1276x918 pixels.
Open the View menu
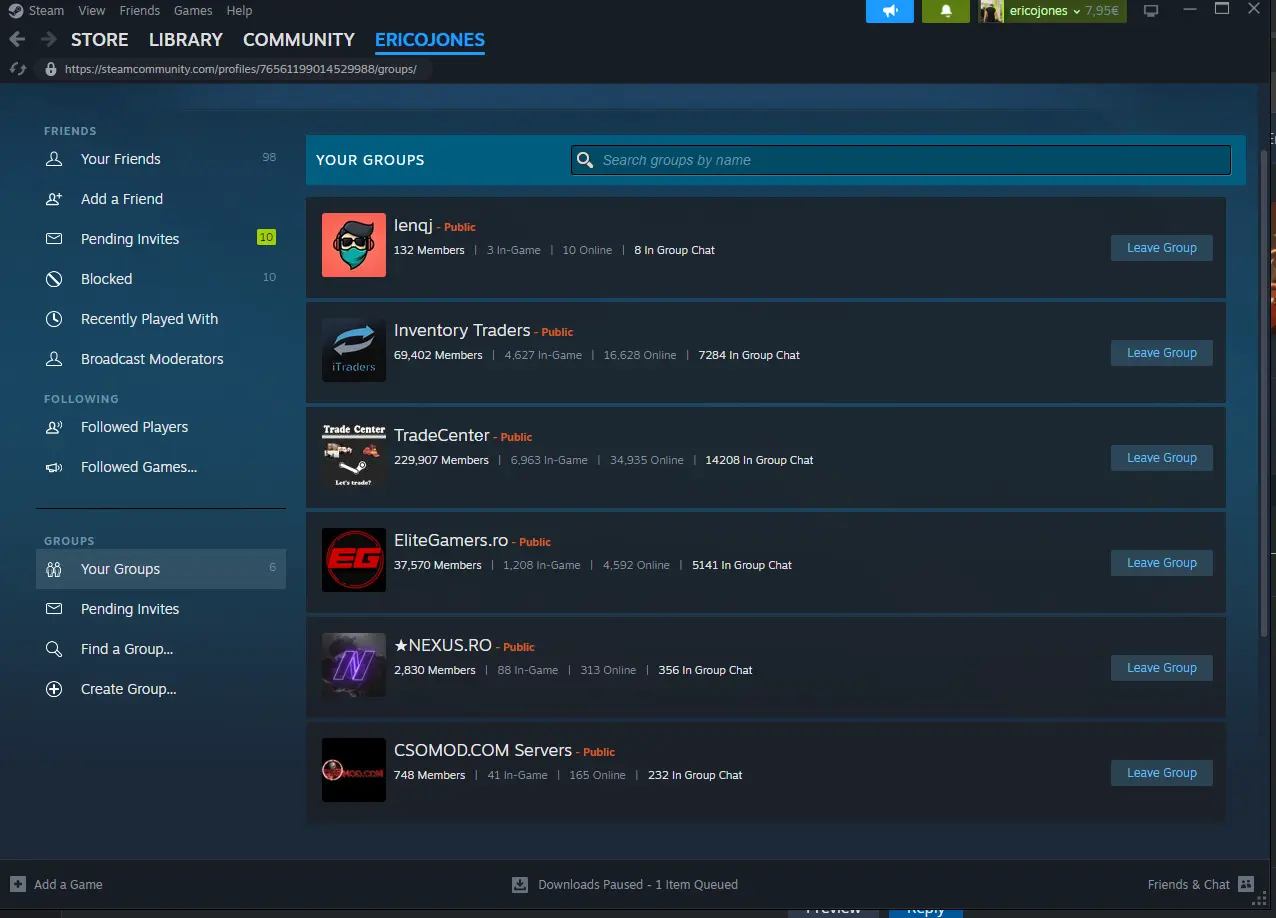pos(92,10)
